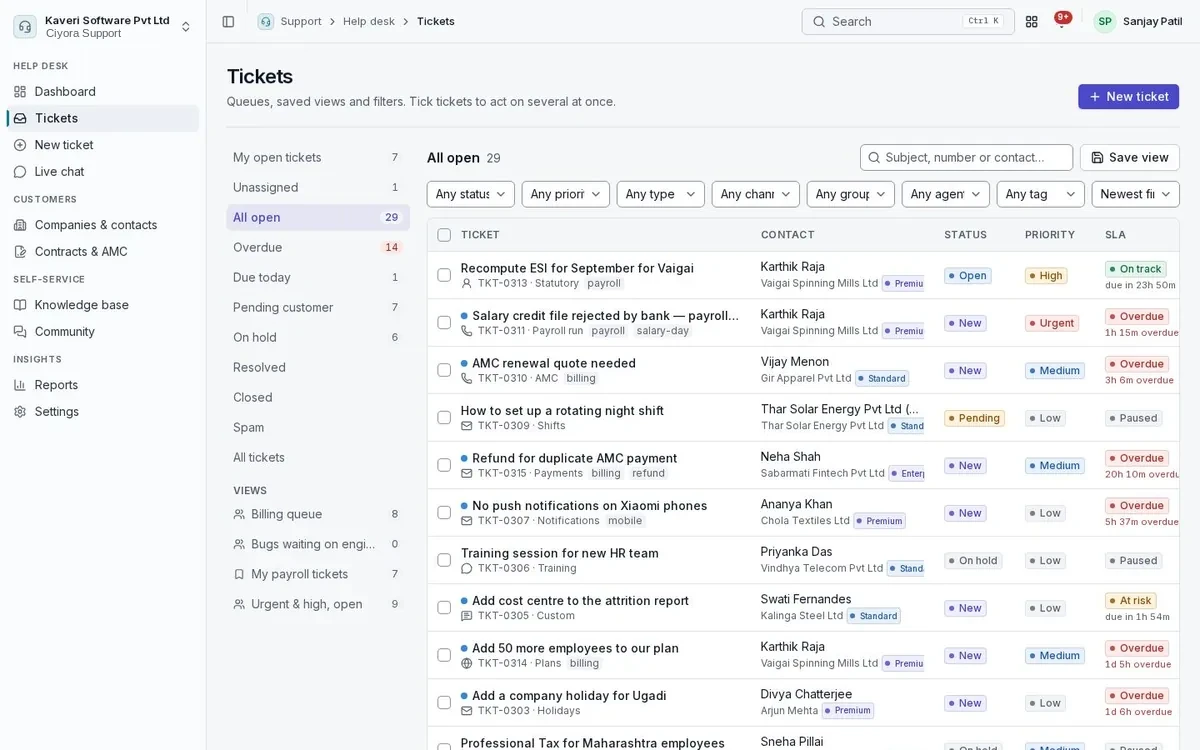Image resolution: width=1200 pixels, height=750 pixels.
Task: Click the New ticket plus-circle sidebar icon
Action: [20, 145]
